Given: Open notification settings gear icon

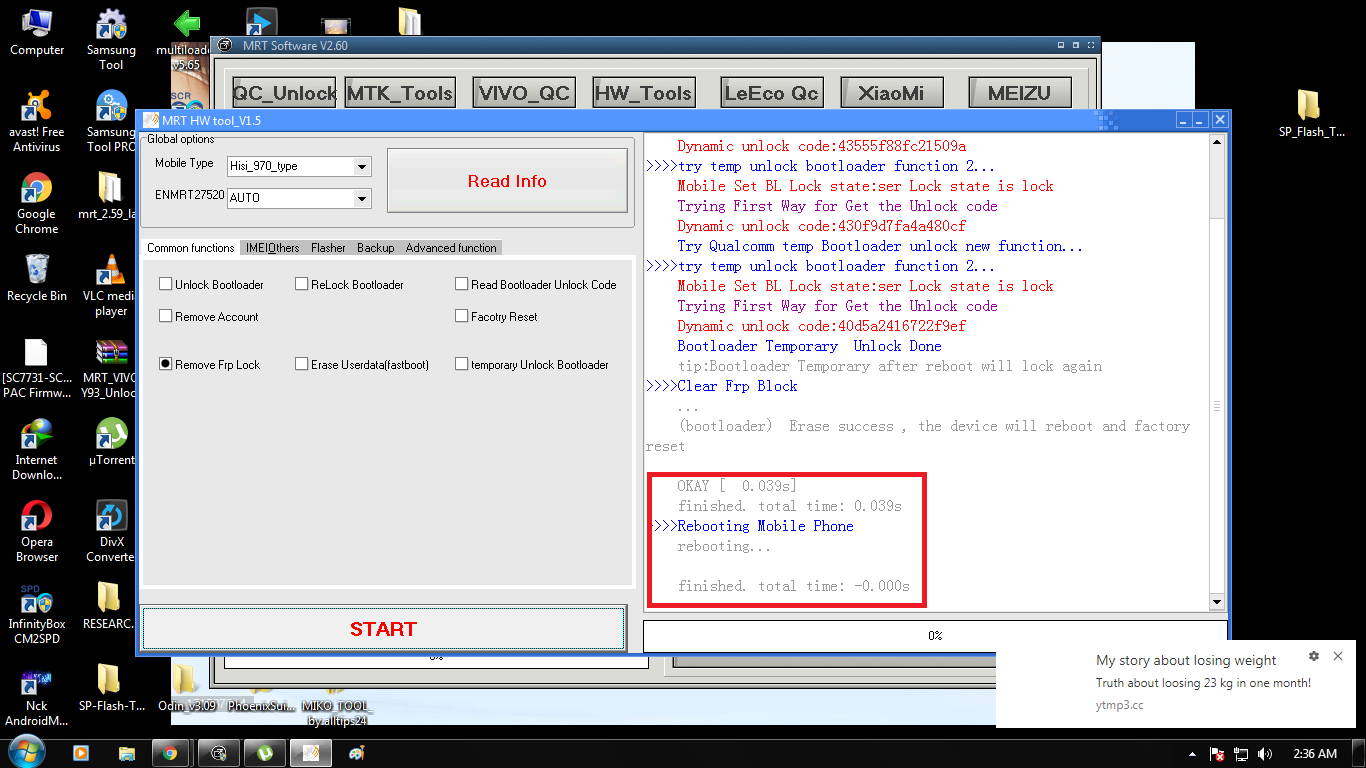Looking at the screenshot, I should (x=1314, y=656).
